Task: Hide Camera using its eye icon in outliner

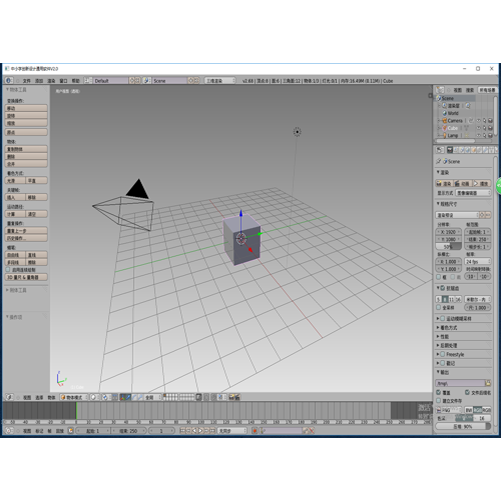Action: (478, 121)
